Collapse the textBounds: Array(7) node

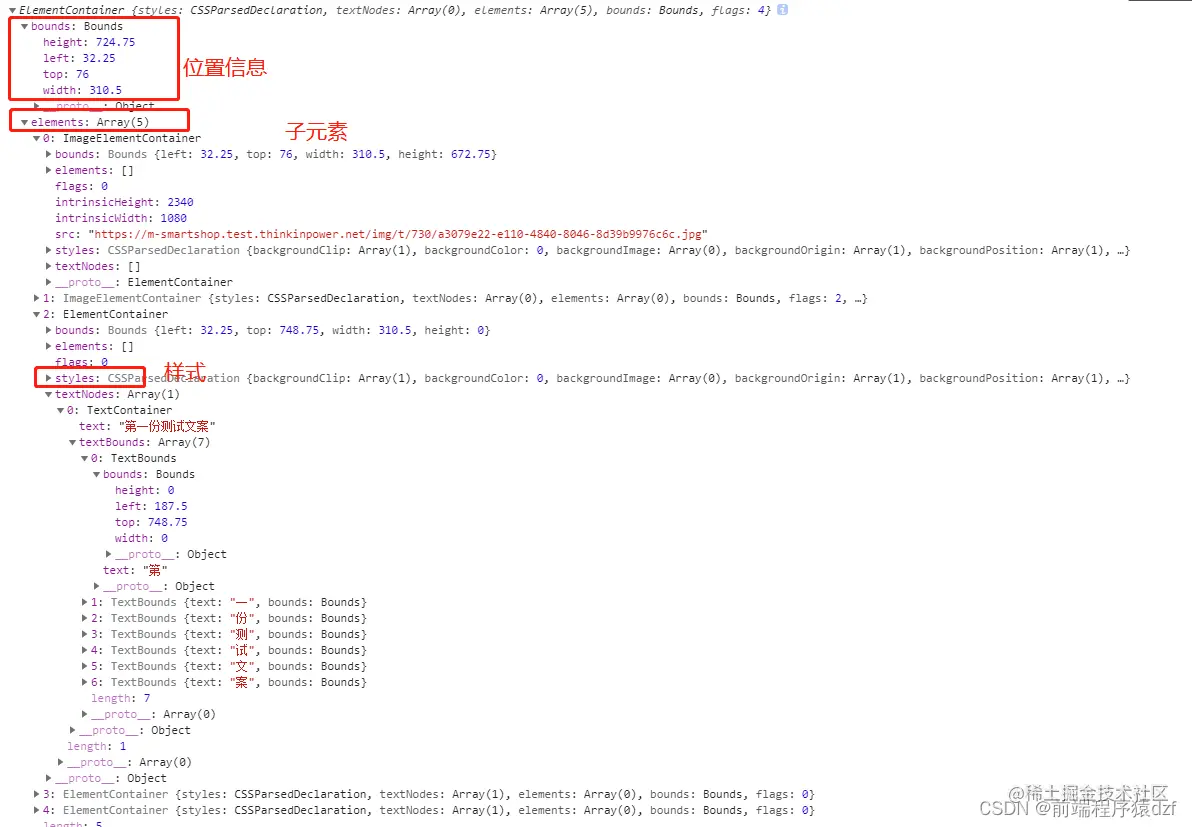(73, 442)
